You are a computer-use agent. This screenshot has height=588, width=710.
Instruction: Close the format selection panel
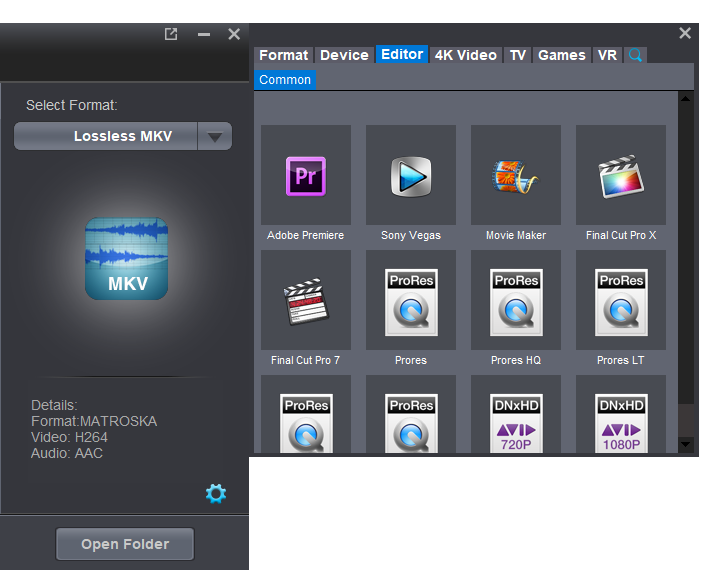click(x=685, y=33)
